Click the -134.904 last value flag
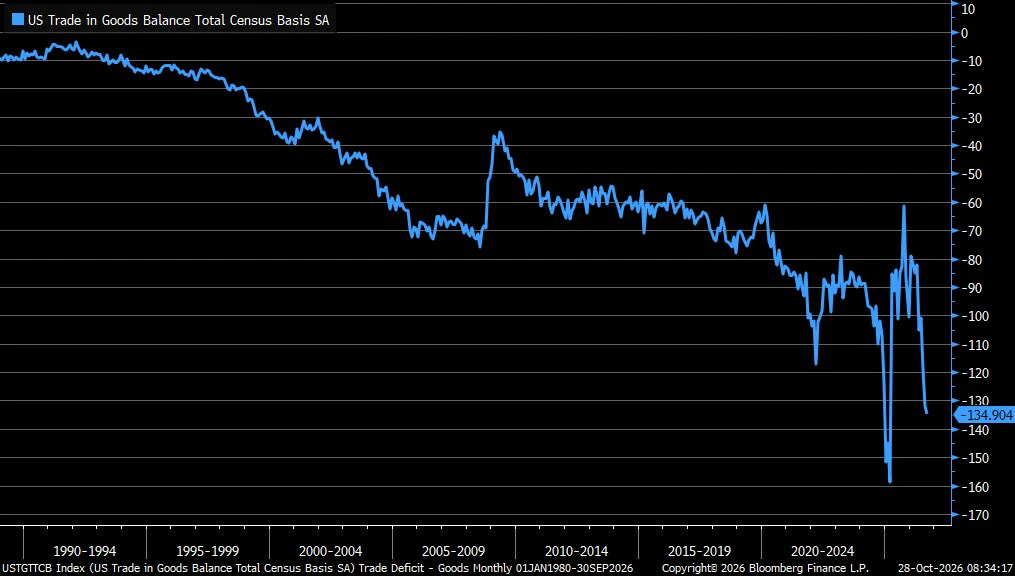 tap(985, 415)
